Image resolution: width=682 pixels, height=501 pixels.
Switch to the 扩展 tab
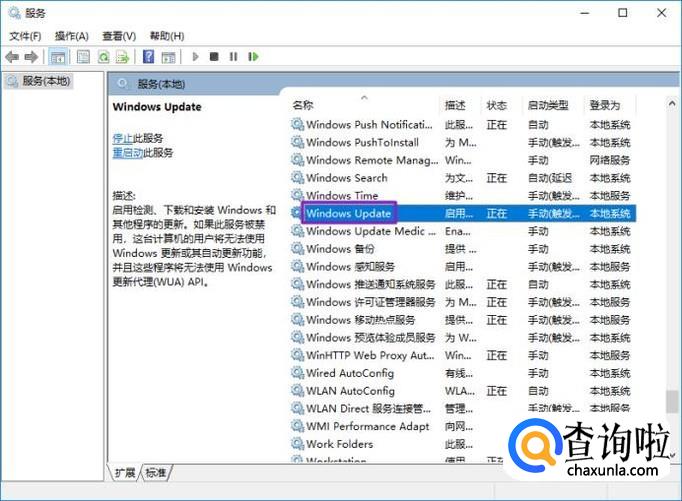(125, 473)
